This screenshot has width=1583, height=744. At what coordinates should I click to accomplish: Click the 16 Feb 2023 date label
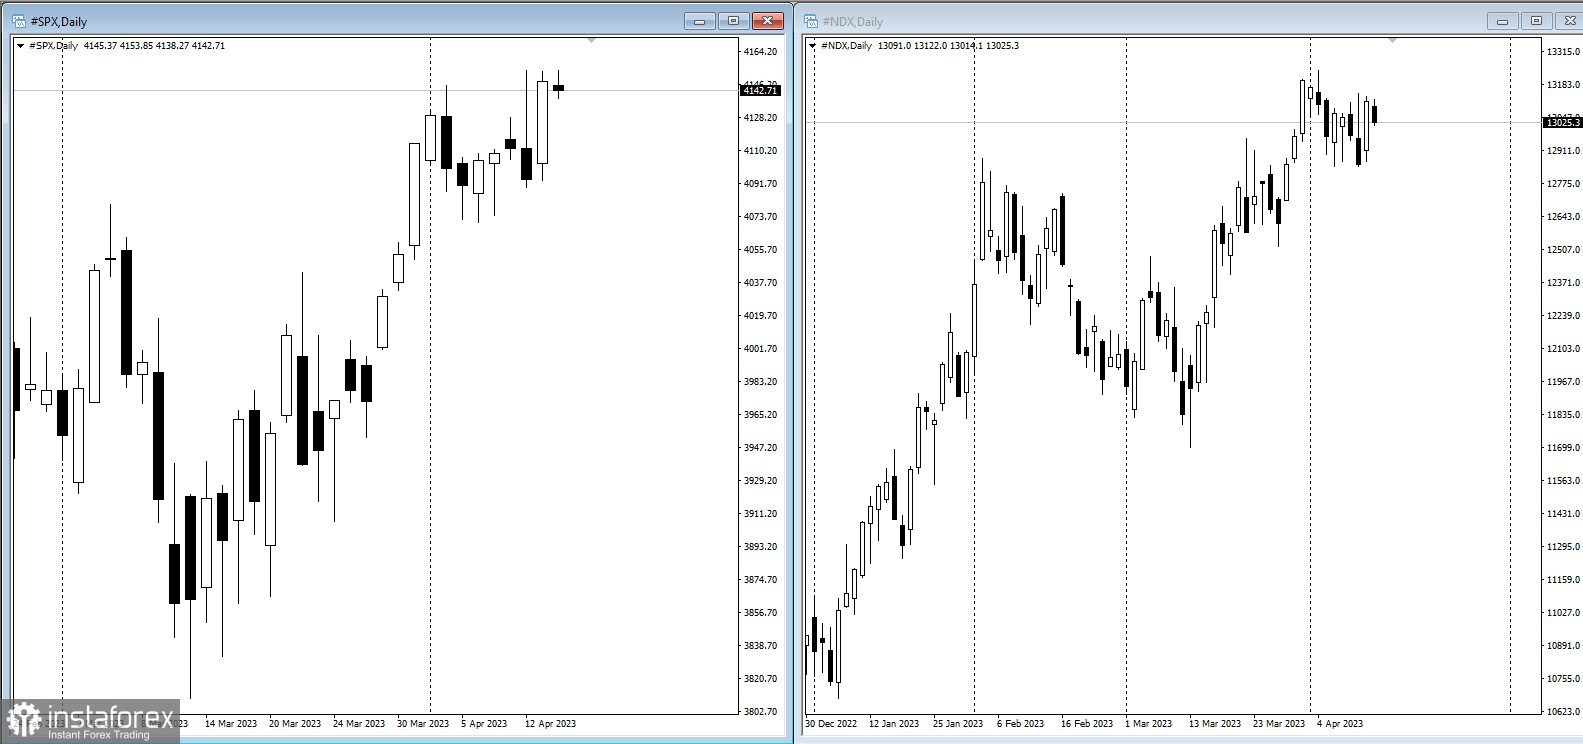[1087, 724]
